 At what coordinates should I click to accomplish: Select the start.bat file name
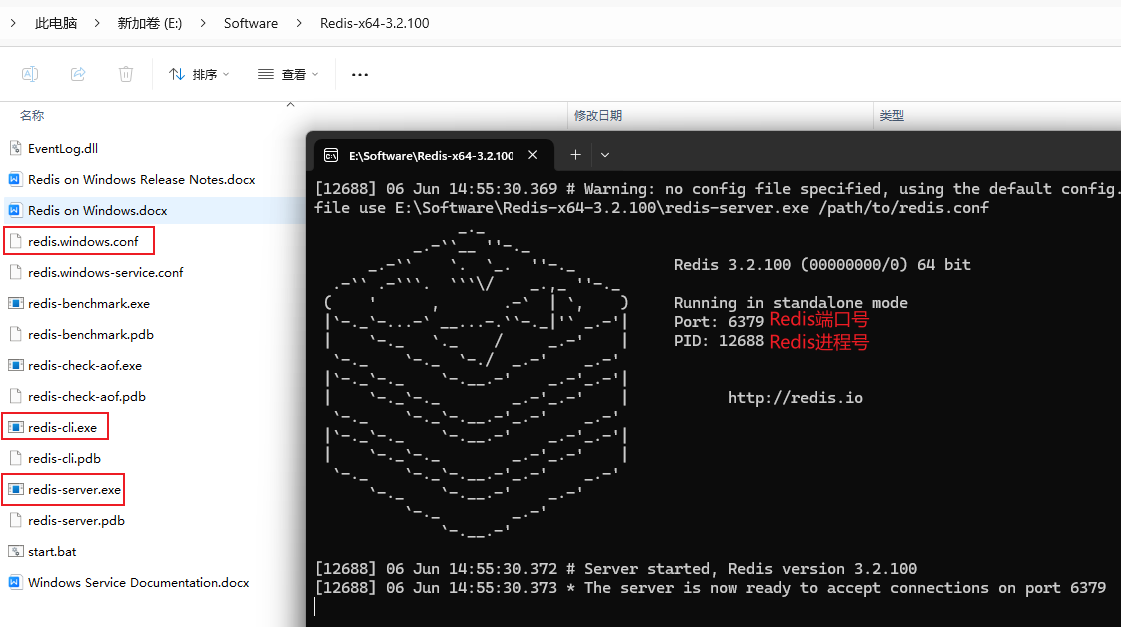pyautogui.click(x=52, y=551)
